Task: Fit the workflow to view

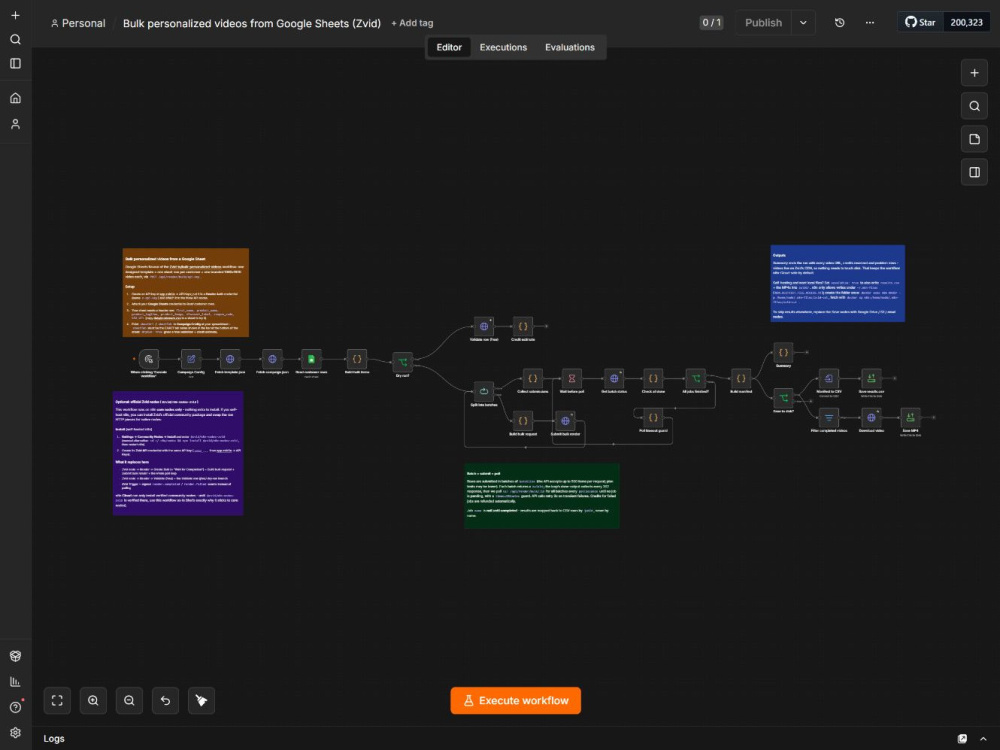Action: tap(57, 700)
